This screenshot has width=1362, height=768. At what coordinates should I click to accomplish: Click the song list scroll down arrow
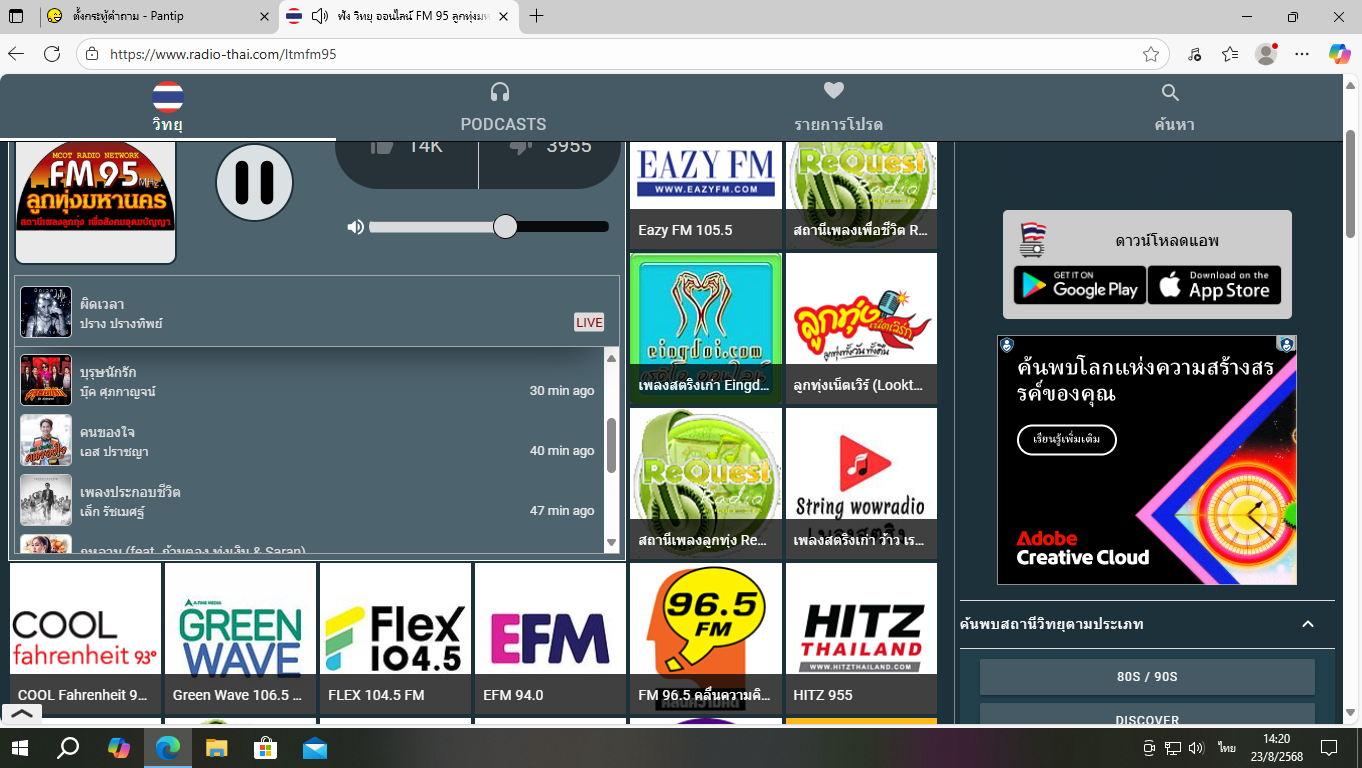point(611,543)
